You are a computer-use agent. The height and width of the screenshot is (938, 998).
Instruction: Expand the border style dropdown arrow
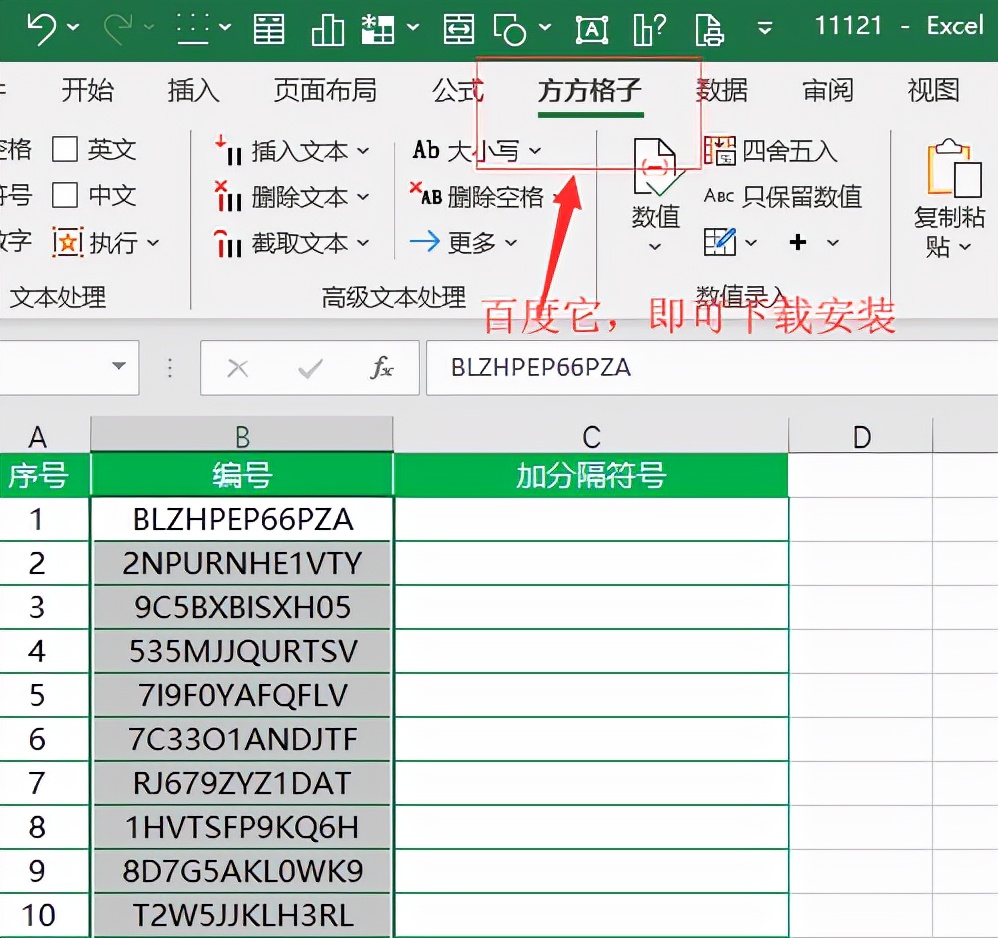[x=225, y=27]
